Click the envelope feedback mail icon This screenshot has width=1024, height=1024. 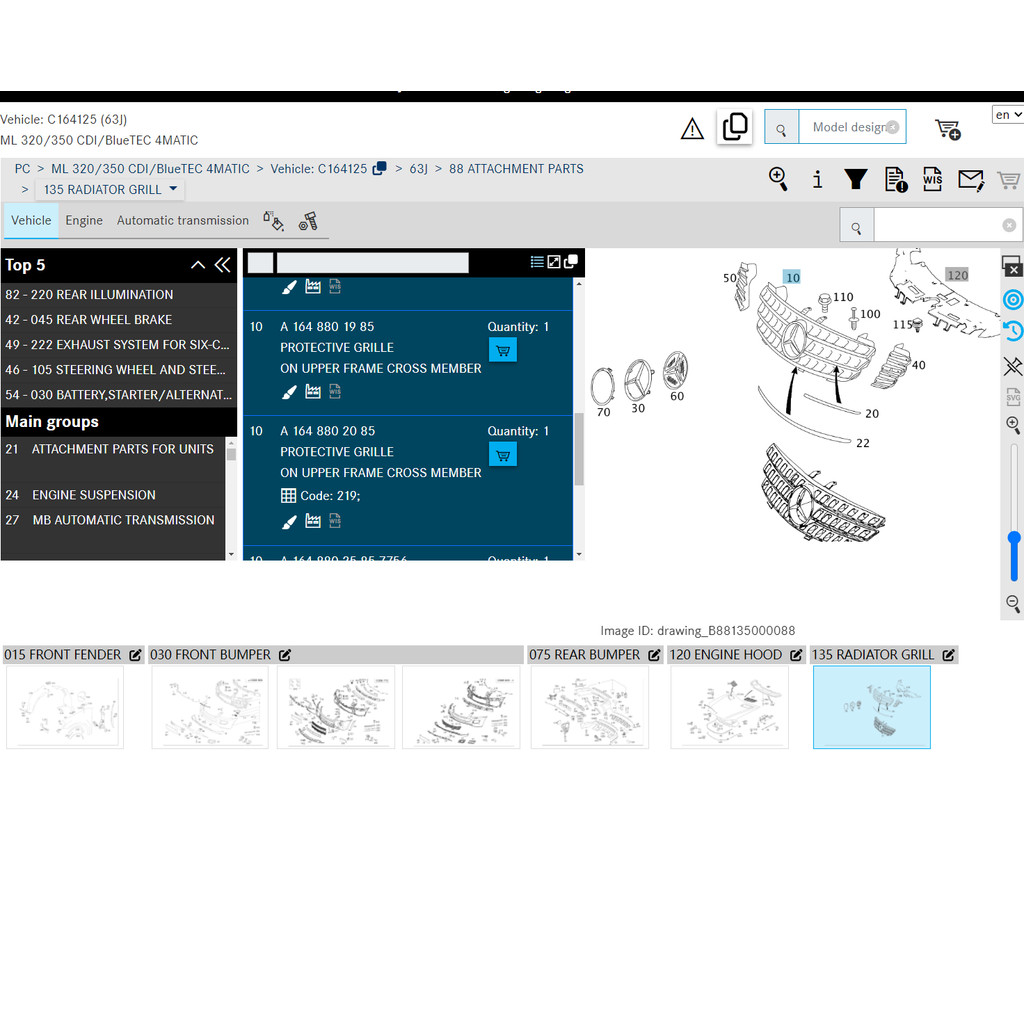(971, 179)
